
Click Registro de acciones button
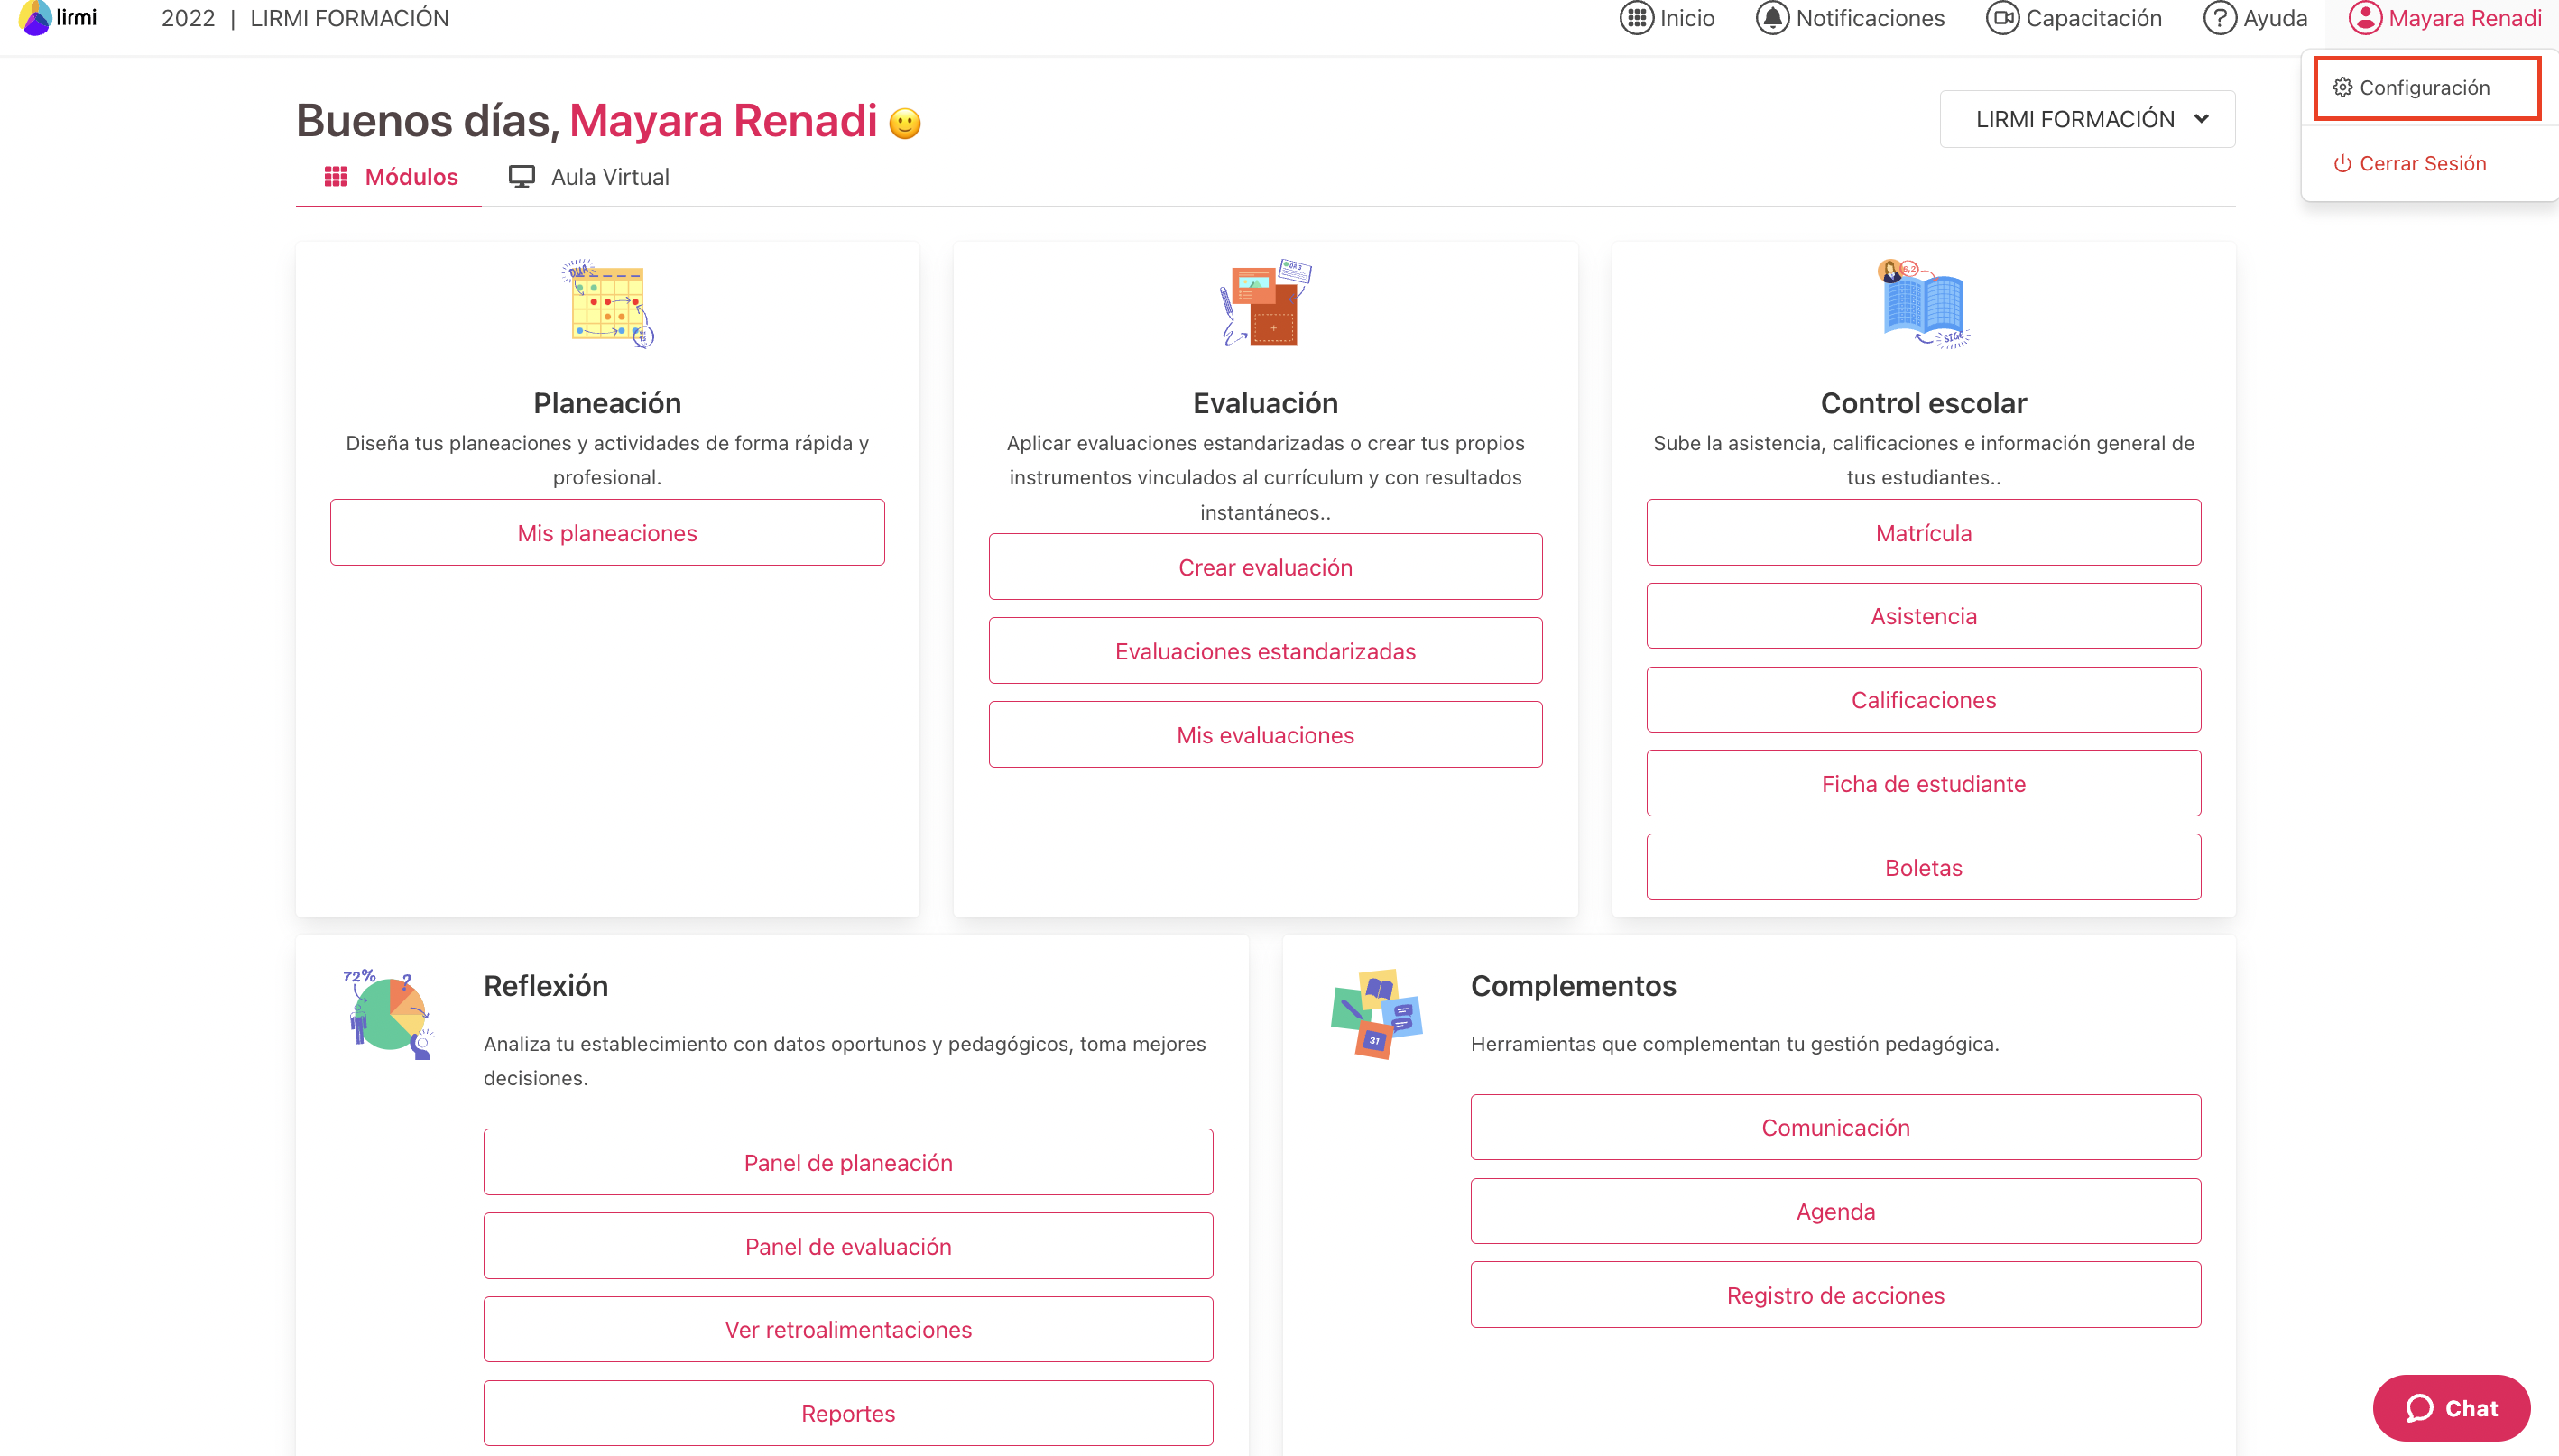(1835, 1295)
